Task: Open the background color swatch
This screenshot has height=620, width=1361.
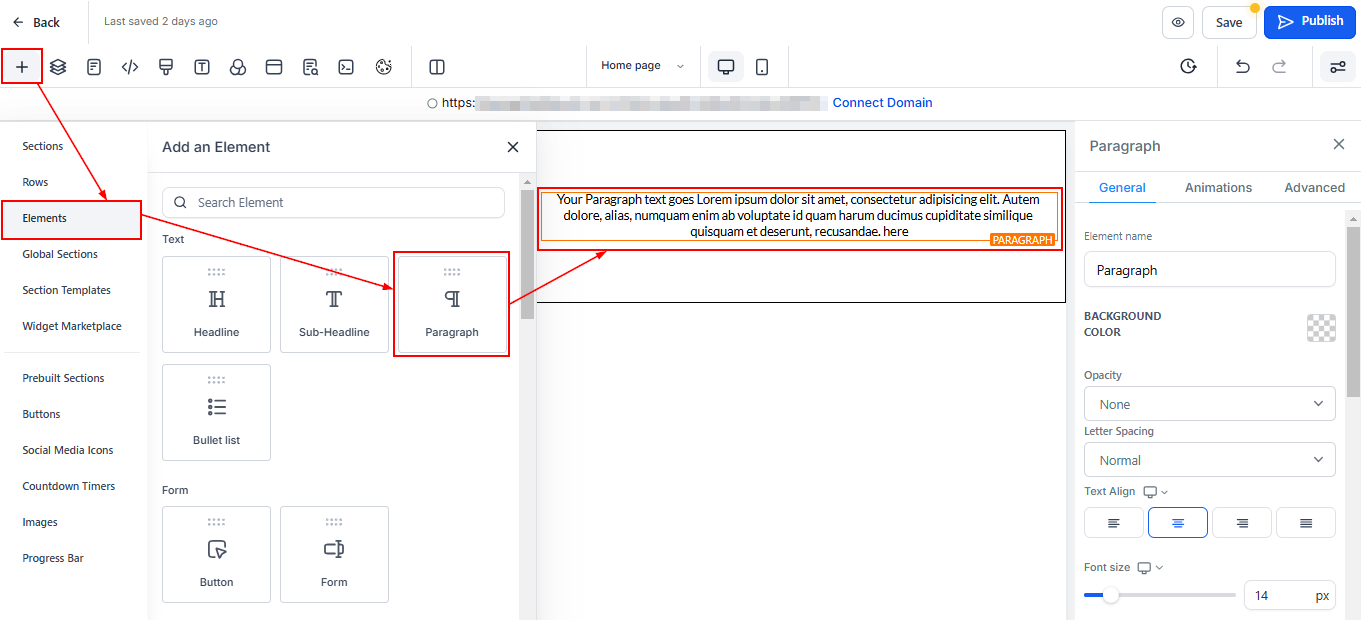Action: (x=1321, y=328)
